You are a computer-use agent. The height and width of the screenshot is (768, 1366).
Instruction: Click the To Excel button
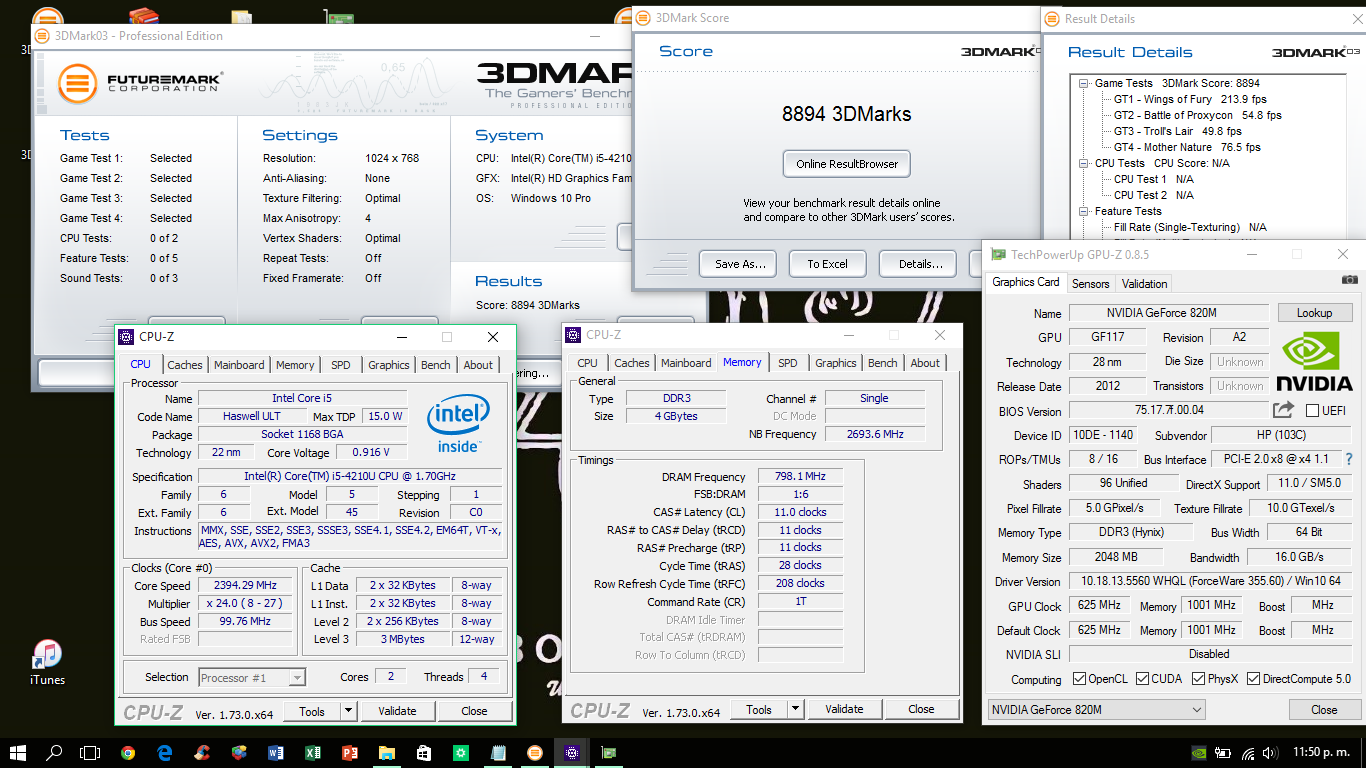coord(827,264)
